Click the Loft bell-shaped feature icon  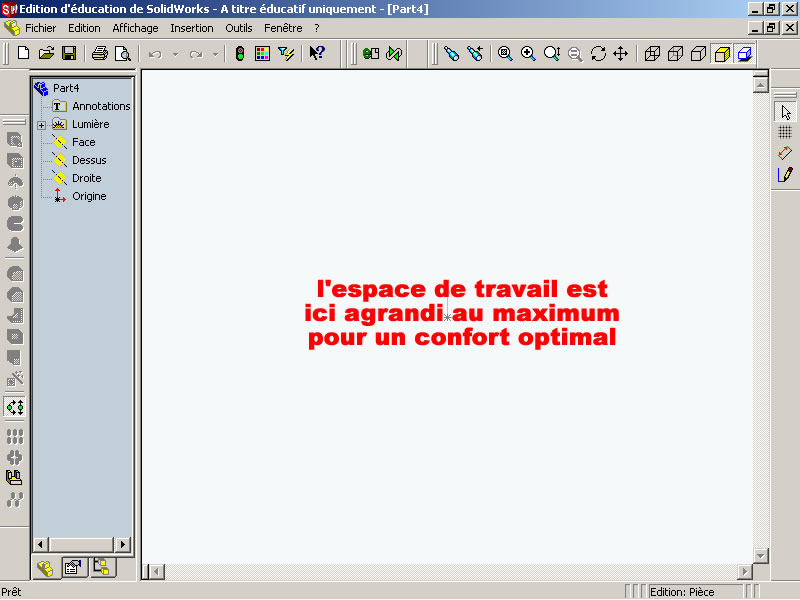tap(15, 245)
